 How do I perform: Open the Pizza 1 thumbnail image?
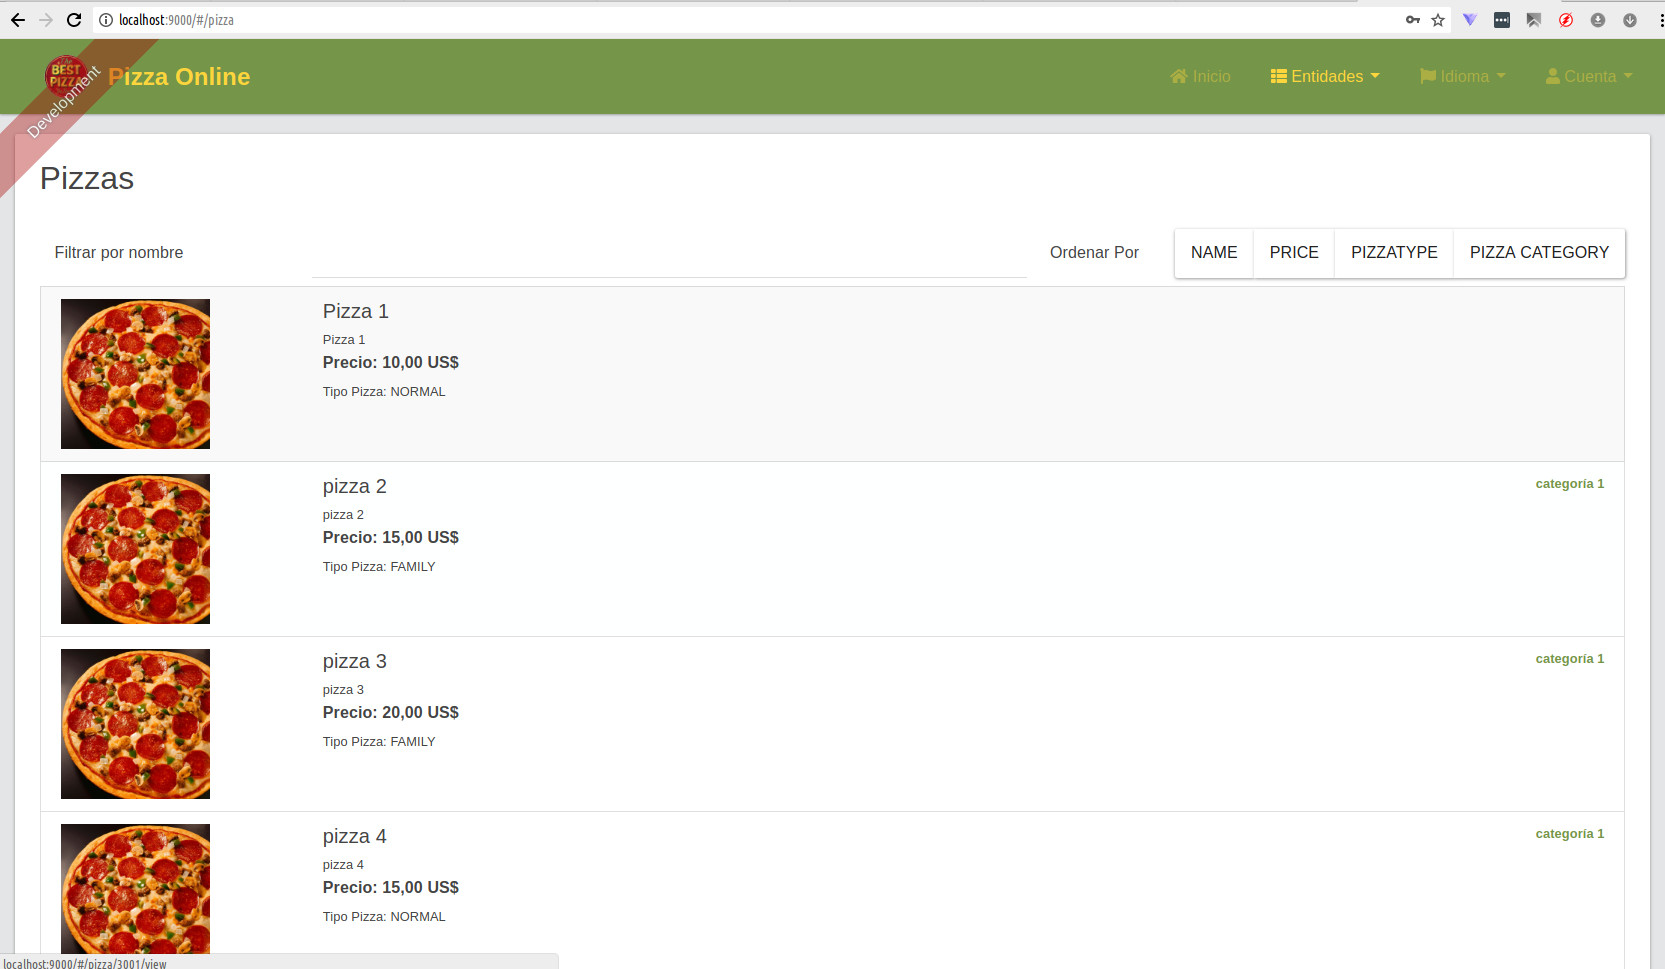click(135, 374)
